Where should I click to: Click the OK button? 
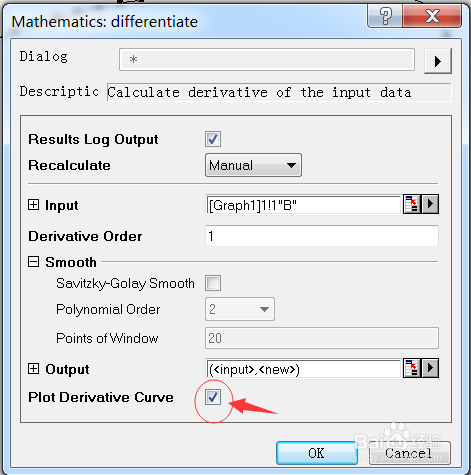coord(316,453)
